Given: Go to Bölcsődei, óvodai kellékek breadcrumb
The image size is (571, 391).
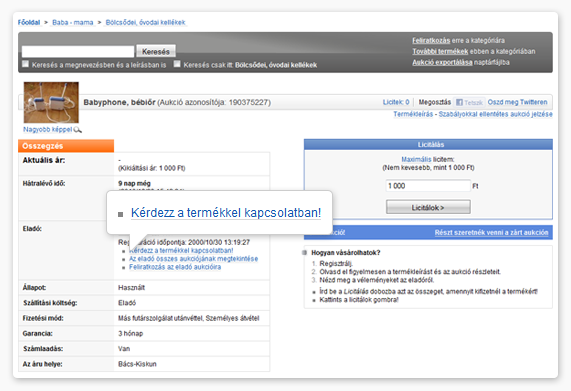Looking at the screenshot, I should click(x=145, y=23).
